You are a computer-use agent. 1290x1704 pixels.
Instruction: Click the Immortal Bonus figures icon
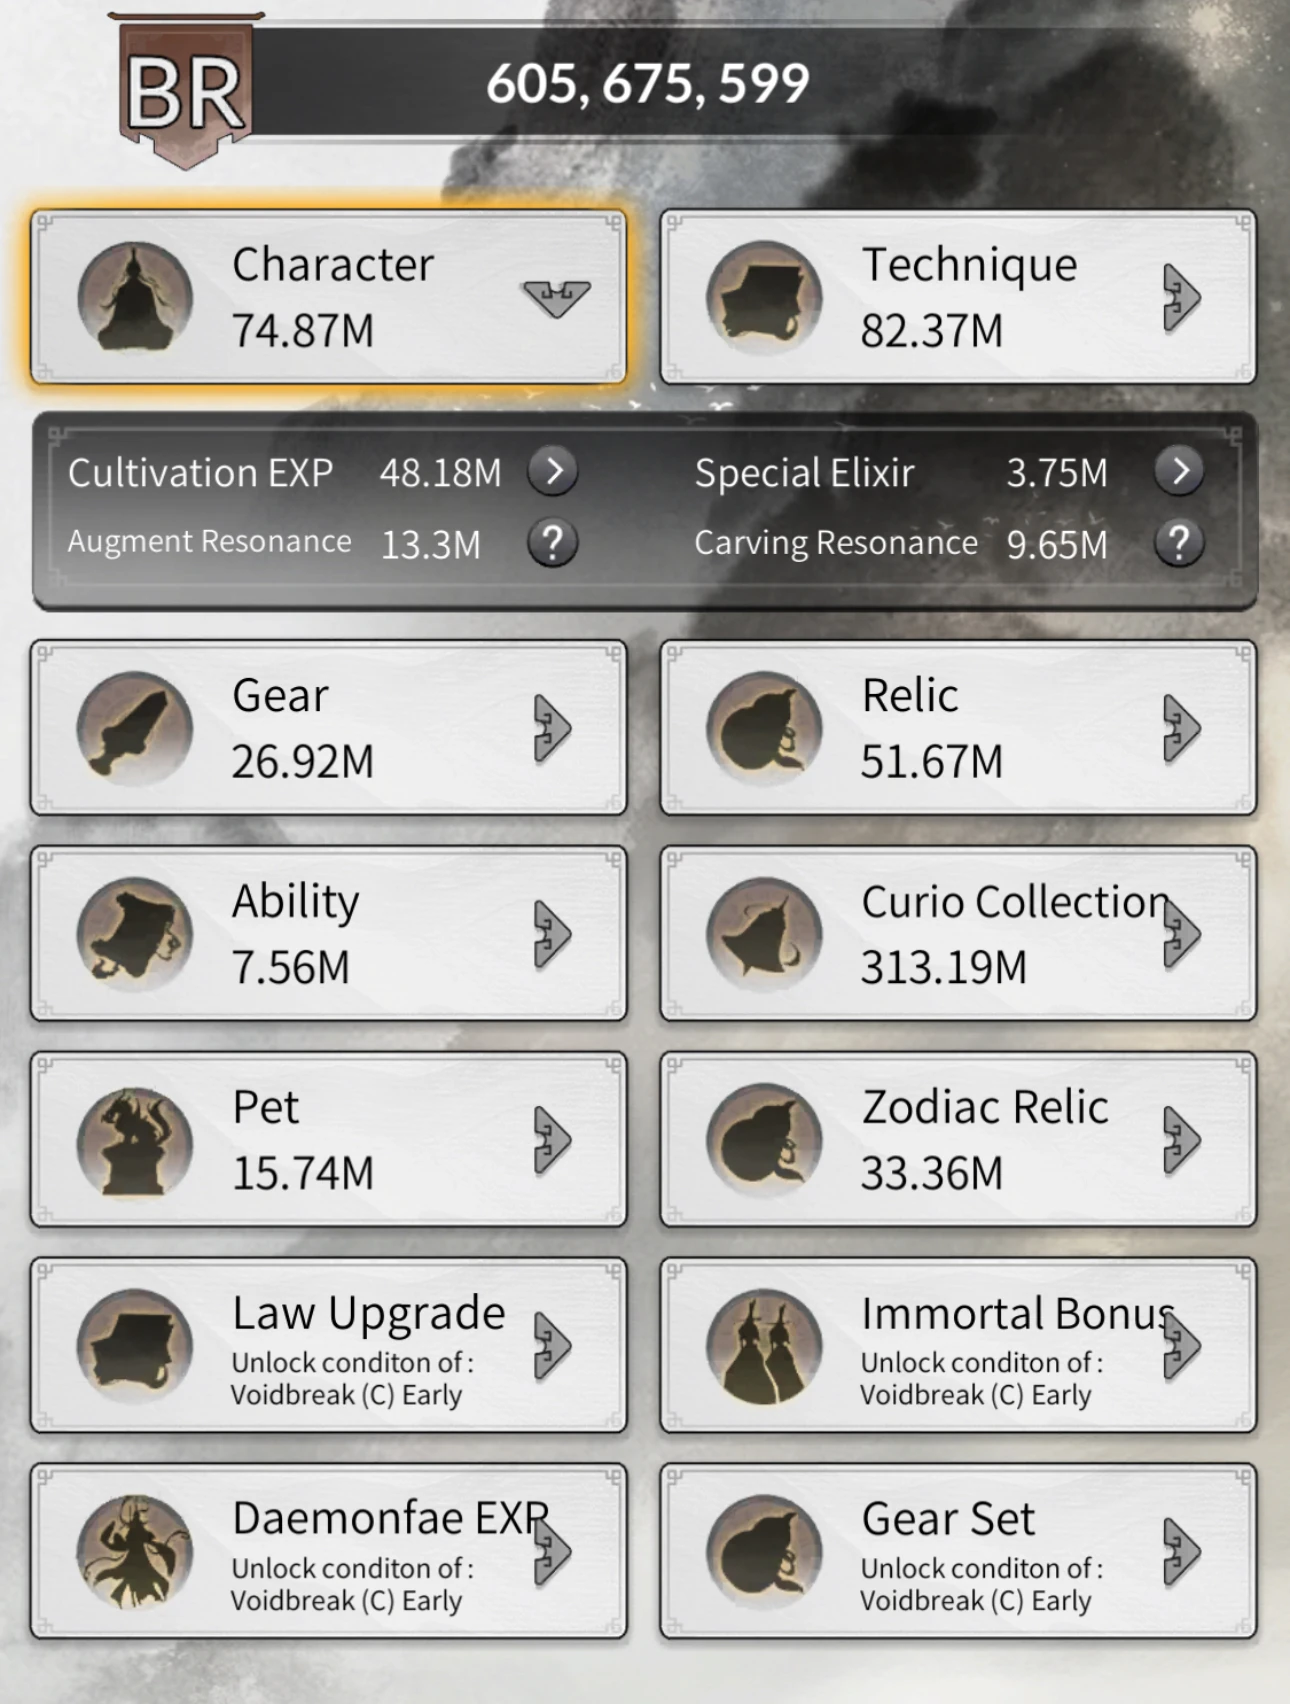click(764, 1347)
